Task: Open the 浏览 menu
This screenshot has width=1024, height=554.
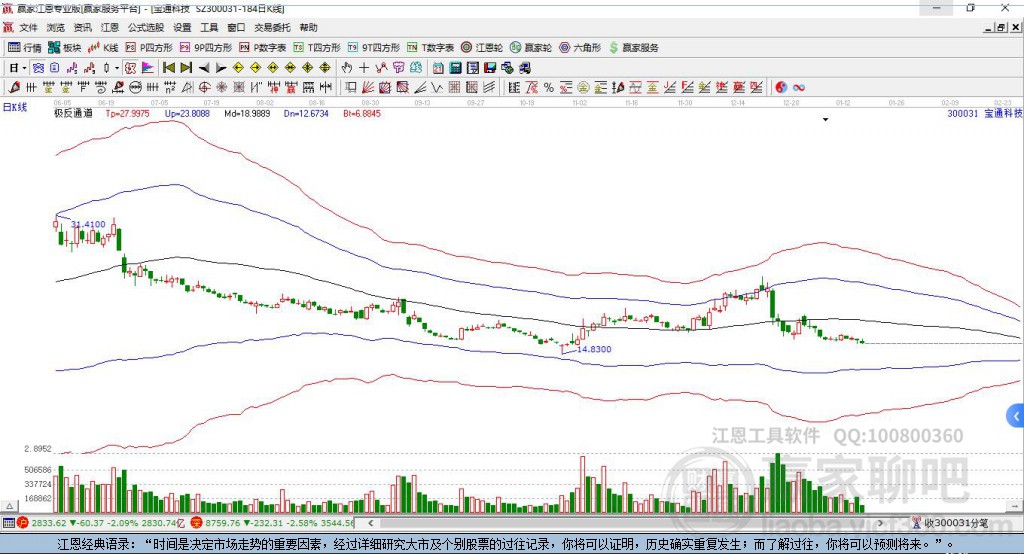Action: click(56, 27)
